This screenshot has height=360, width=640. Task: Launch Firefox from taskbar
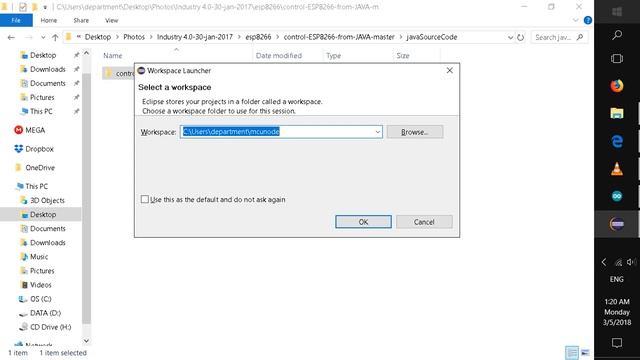click(617, 86)
